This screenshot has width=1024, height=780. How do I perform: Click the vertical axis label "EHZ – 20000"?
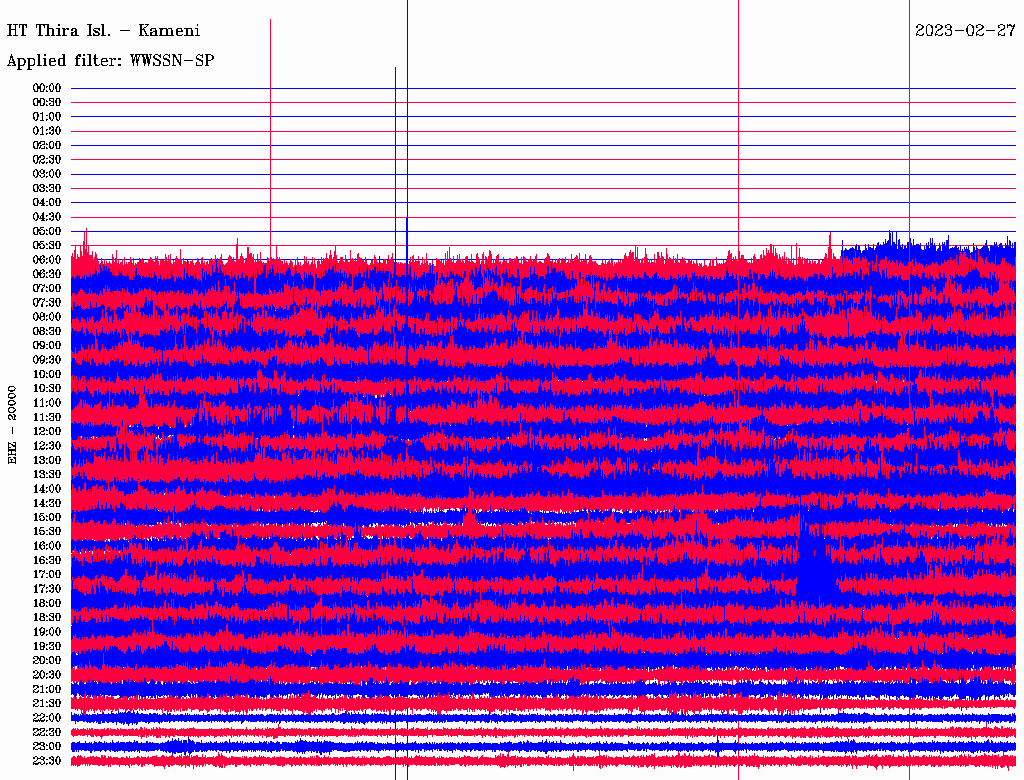pyautogui.click(x=12, y=425)
